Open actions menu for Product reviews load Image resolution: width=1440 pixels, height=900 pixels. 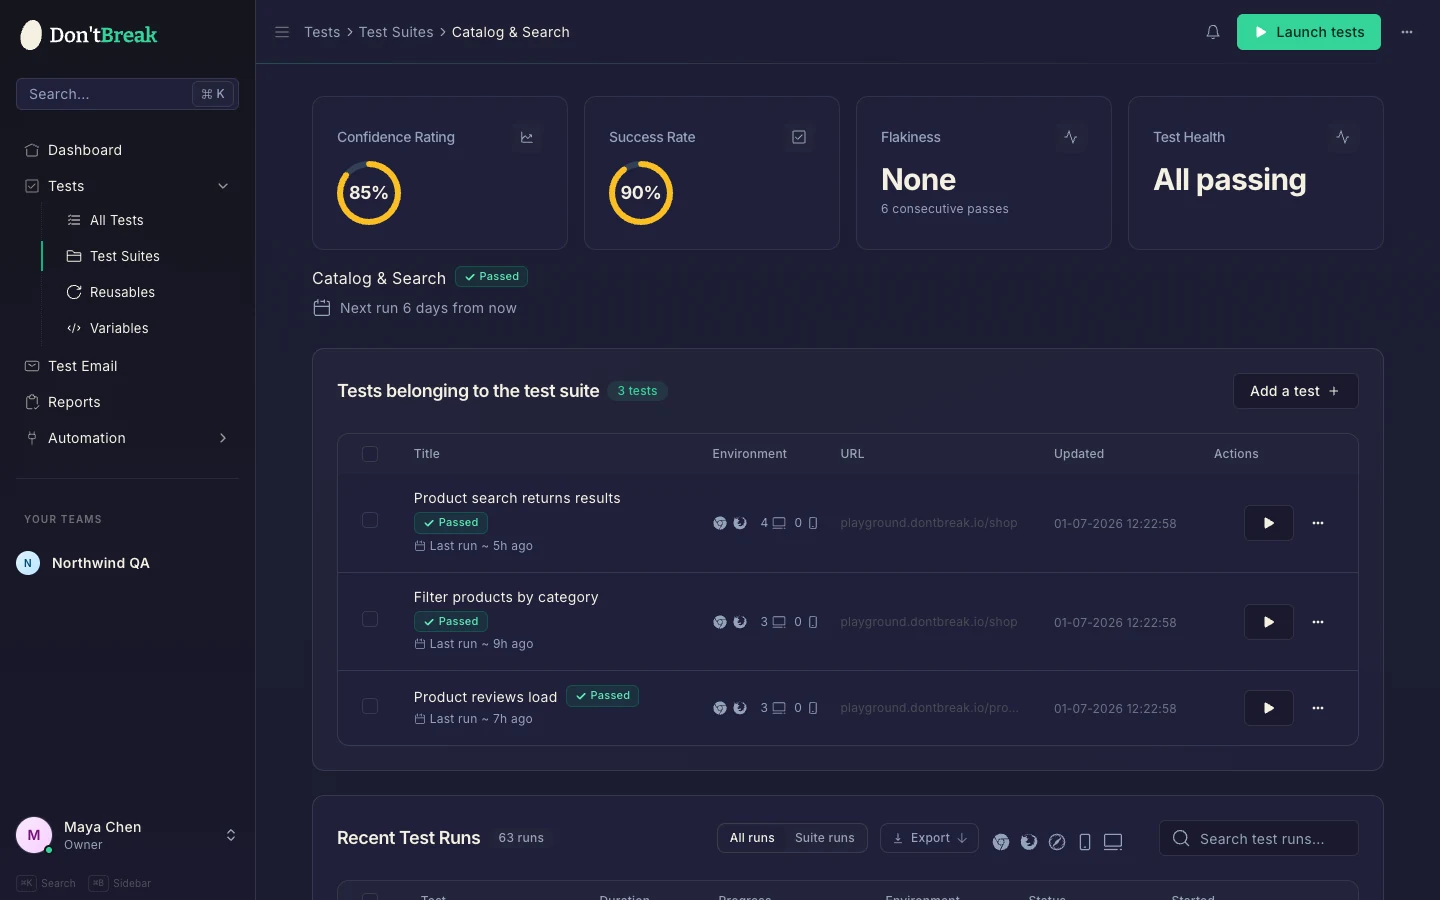[x=1318, y=708]
